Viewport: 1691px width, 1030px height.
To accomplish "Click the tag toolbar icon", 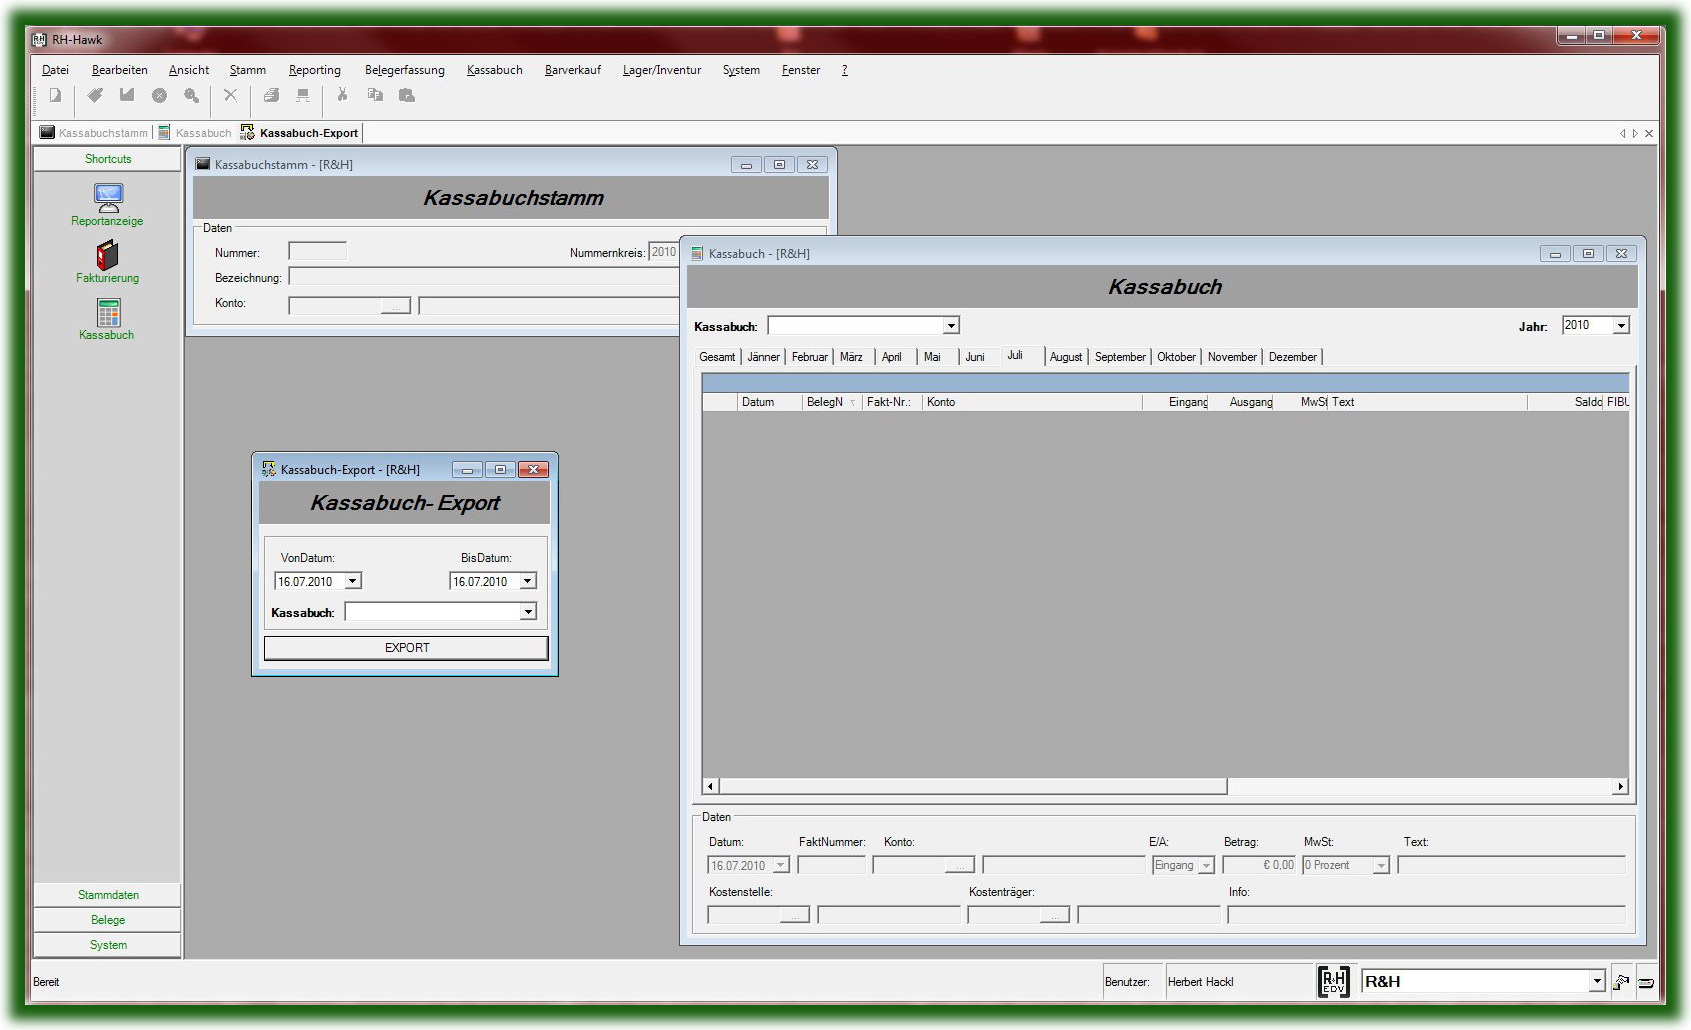I will [x=95, y=96].
